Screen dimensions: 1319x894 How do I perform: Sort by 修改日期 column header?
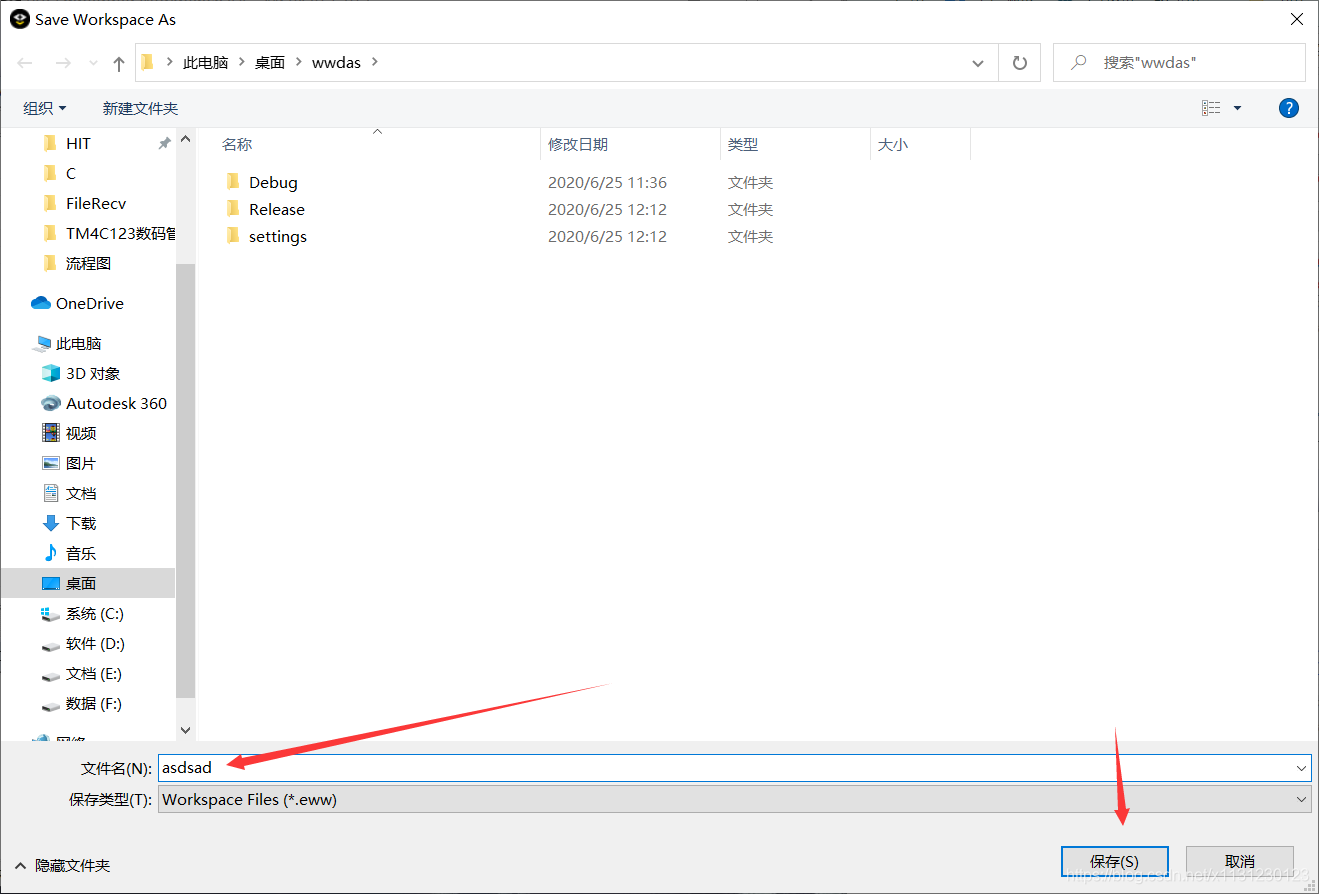click(578, 144)
